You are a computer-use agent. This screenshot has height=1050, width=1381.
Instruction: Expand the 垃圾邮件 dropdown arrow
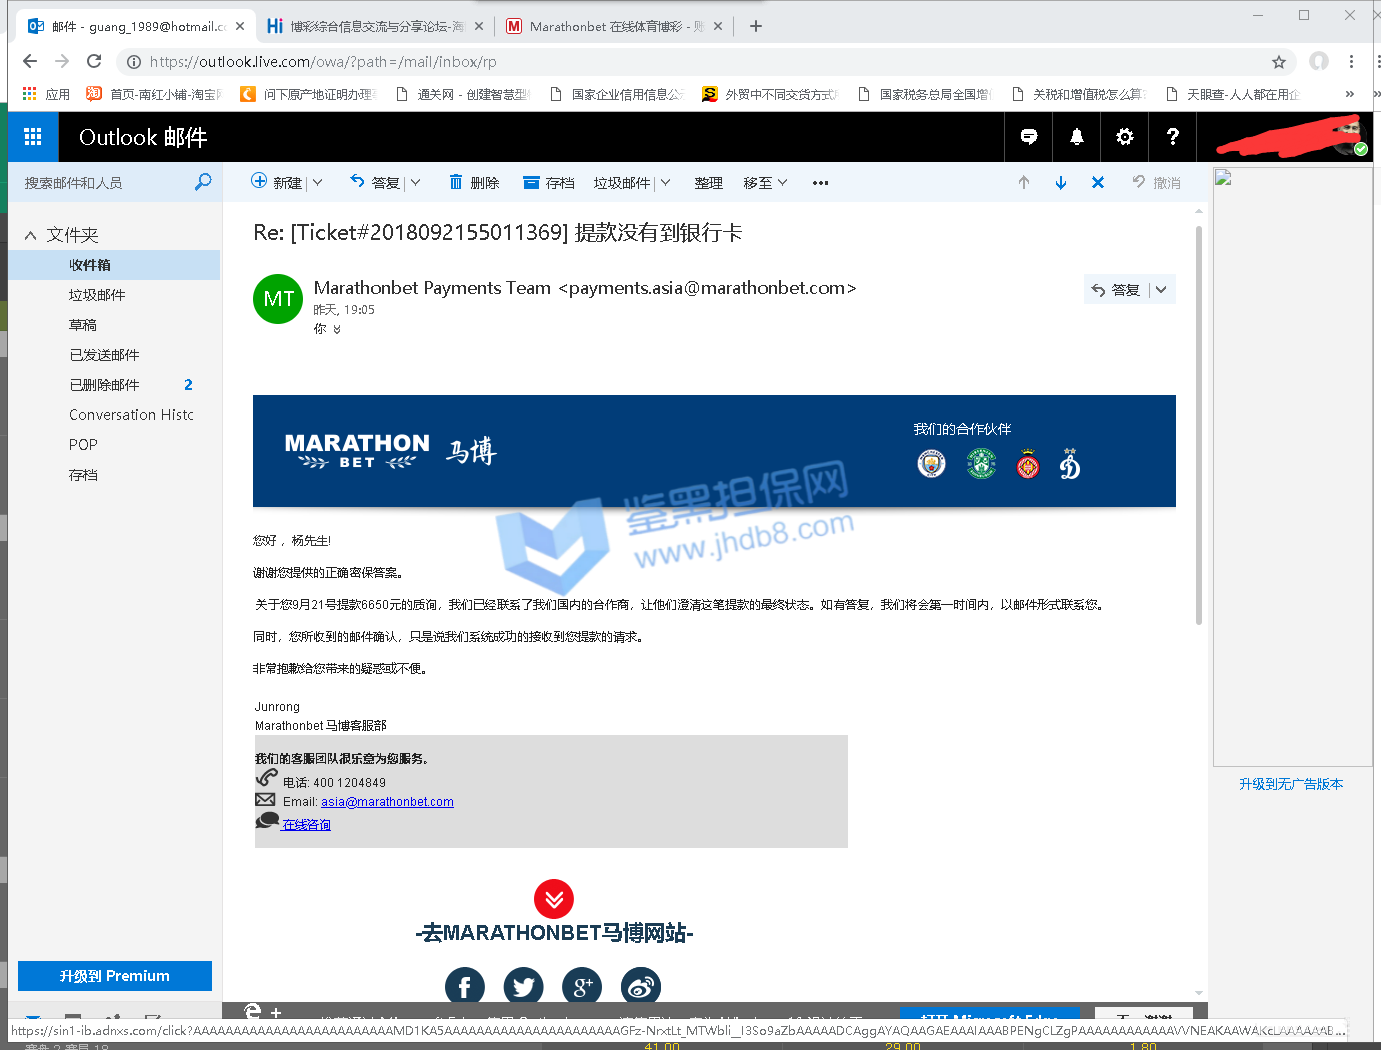(x=666, y=183)
